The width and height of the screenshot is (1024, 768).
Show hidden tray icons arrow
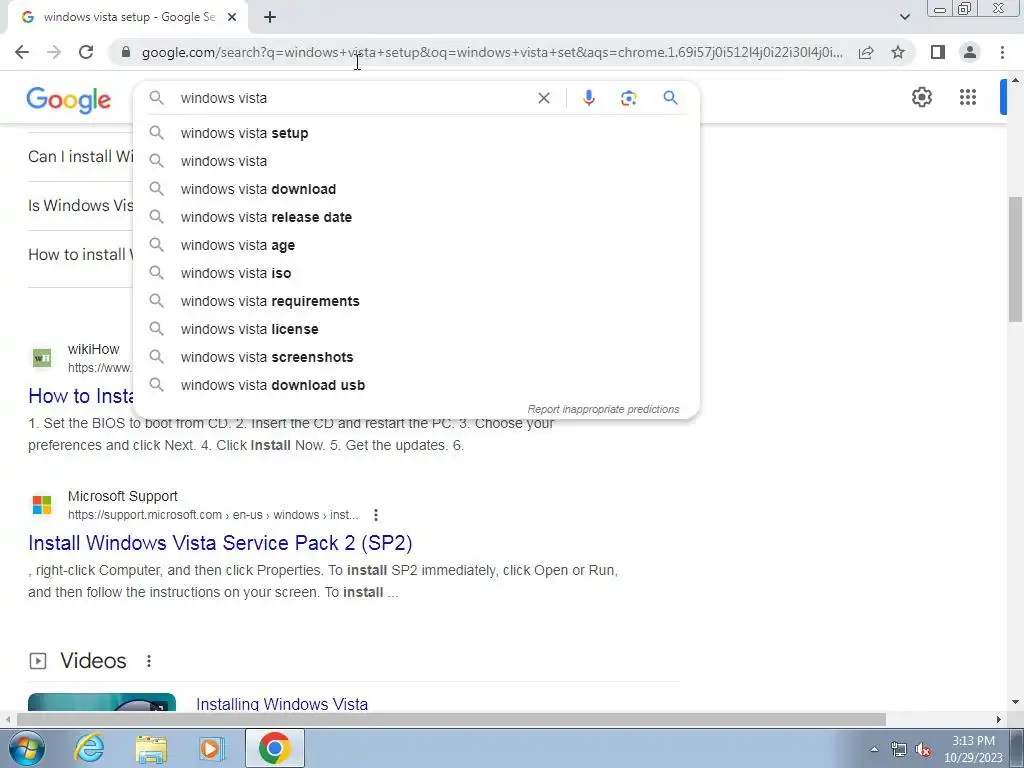click(874, 749)
